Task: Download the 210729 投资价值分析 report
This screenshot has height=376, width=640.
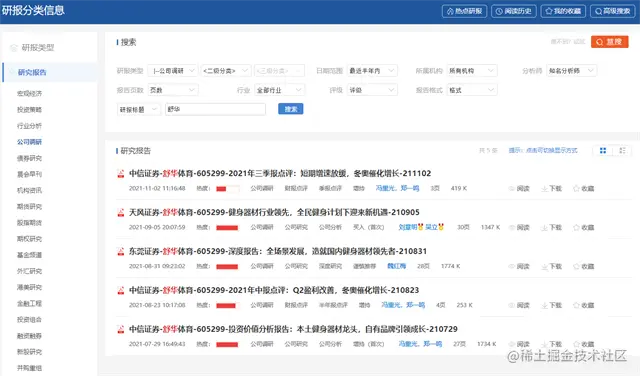Action: 551,344
